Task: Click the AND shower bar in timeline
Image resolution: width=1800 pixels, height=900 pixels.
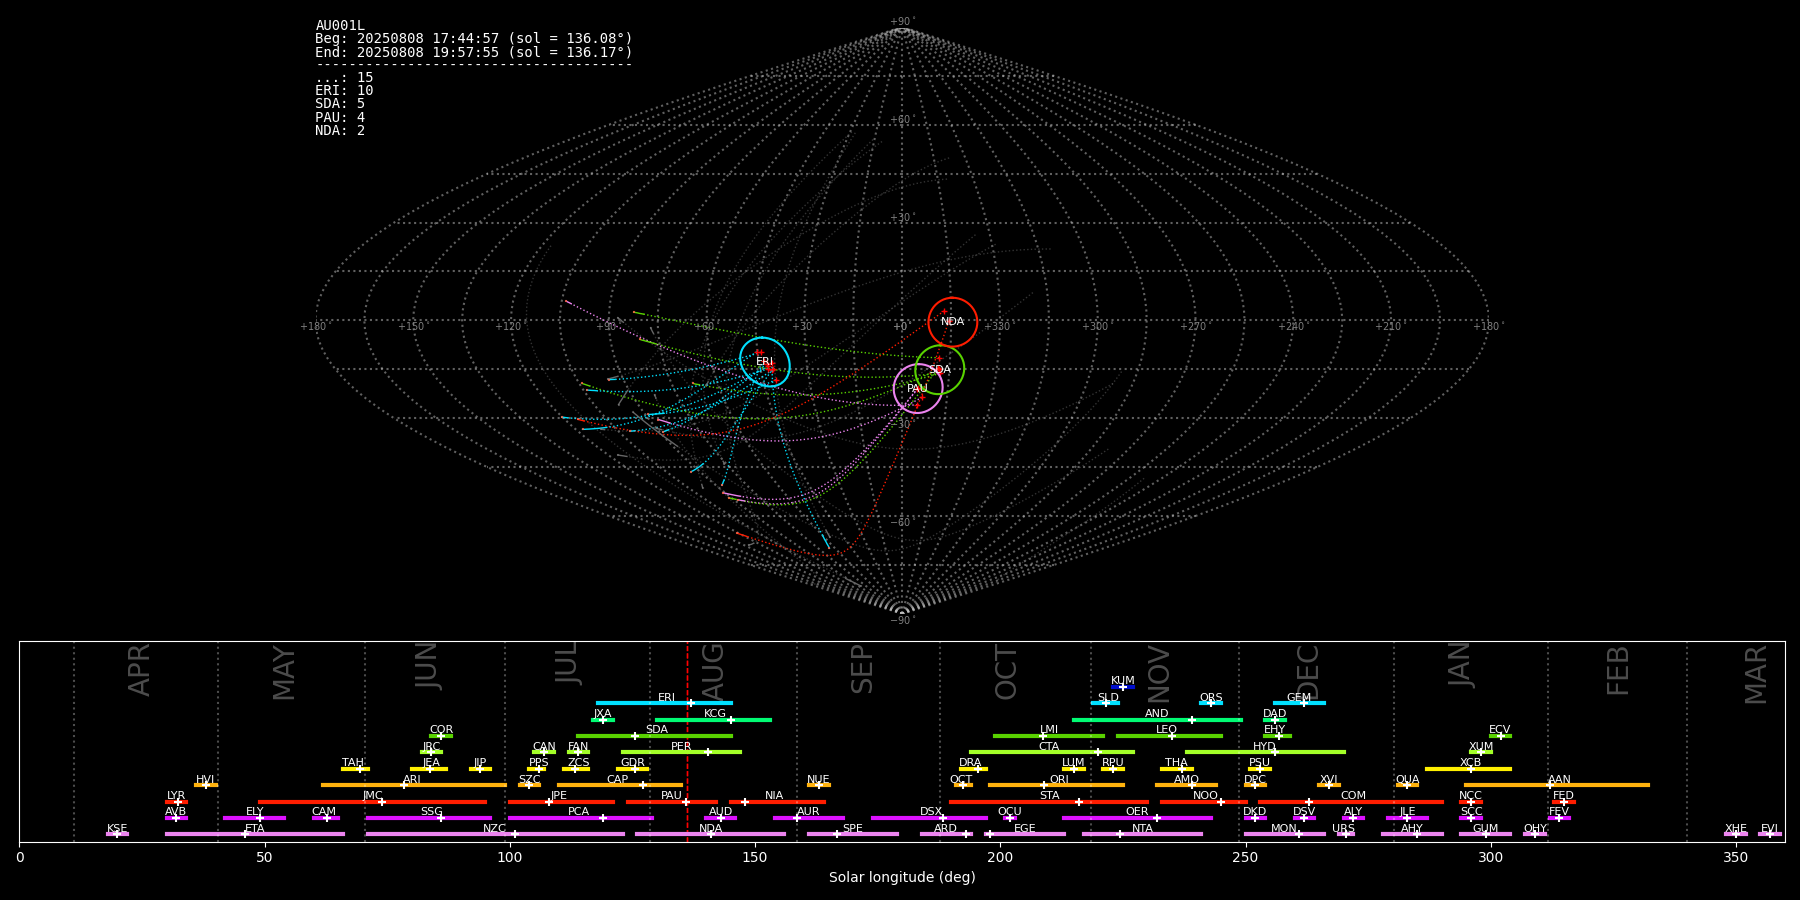Action: coord(1157,720)
